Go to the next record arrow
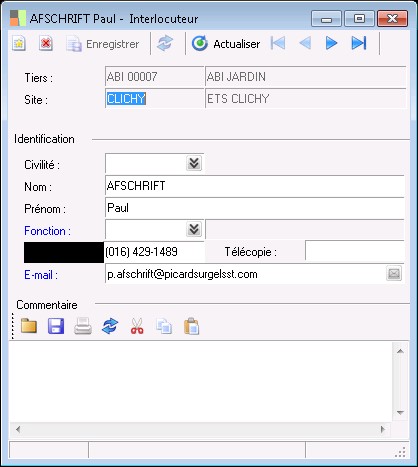This screenshot has width=418, height=467. tap(332, 43)
